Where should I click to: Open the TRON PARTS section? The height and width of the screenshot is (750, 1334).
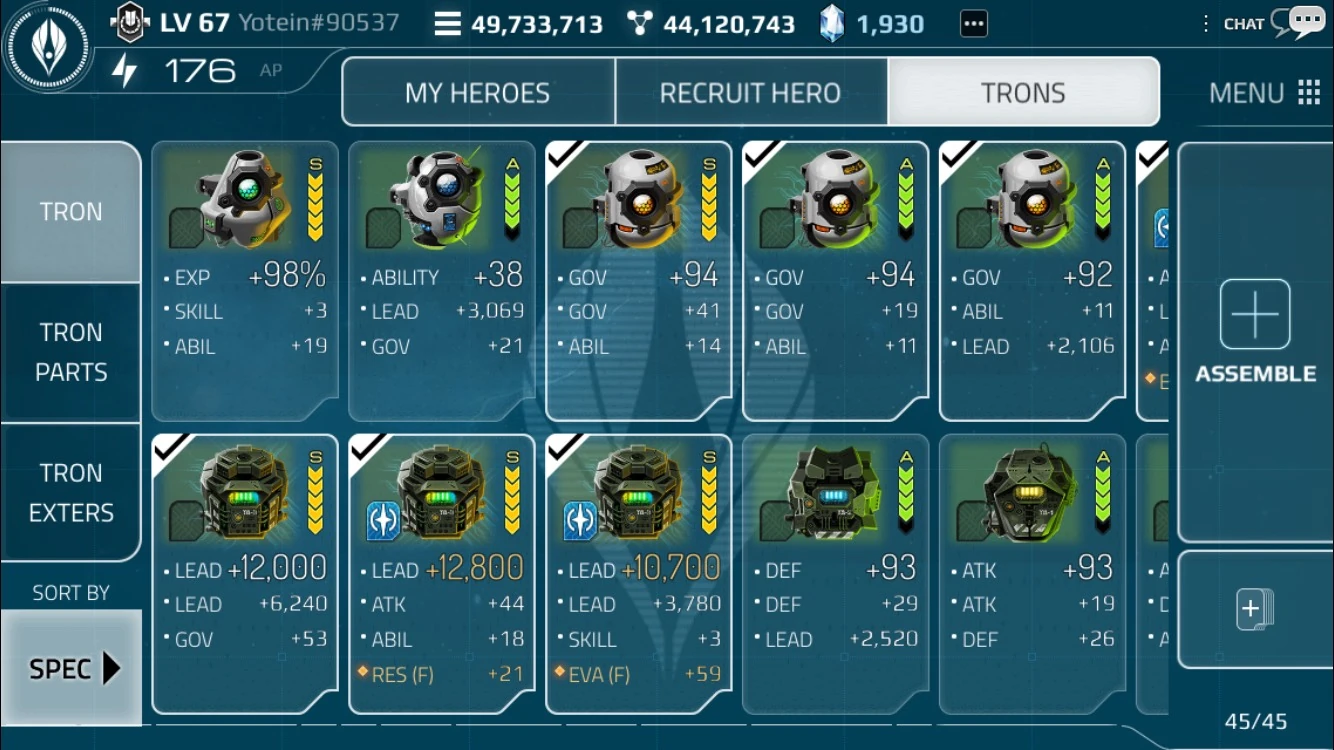coord(71,352)
